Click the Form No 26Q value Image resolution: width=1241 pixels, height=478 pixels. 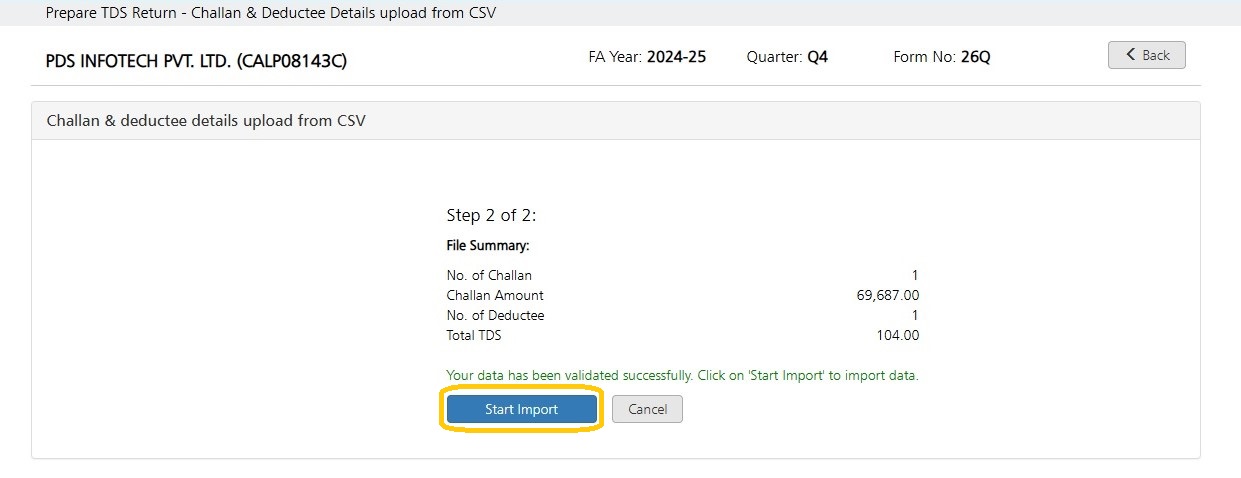click(x=975, y=57)
